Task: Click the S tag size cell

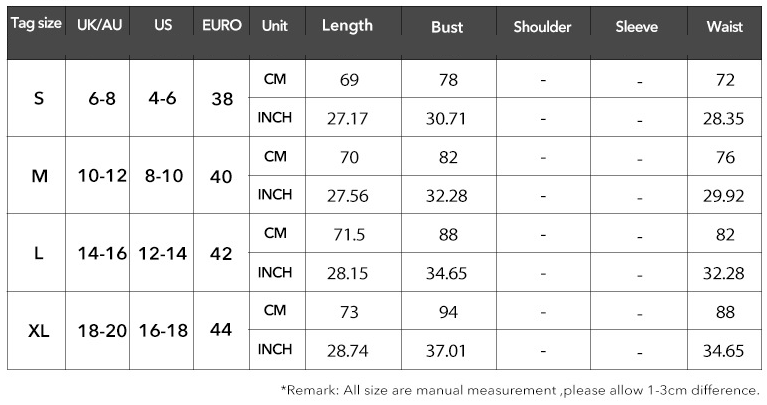Action: pos(38,99)
